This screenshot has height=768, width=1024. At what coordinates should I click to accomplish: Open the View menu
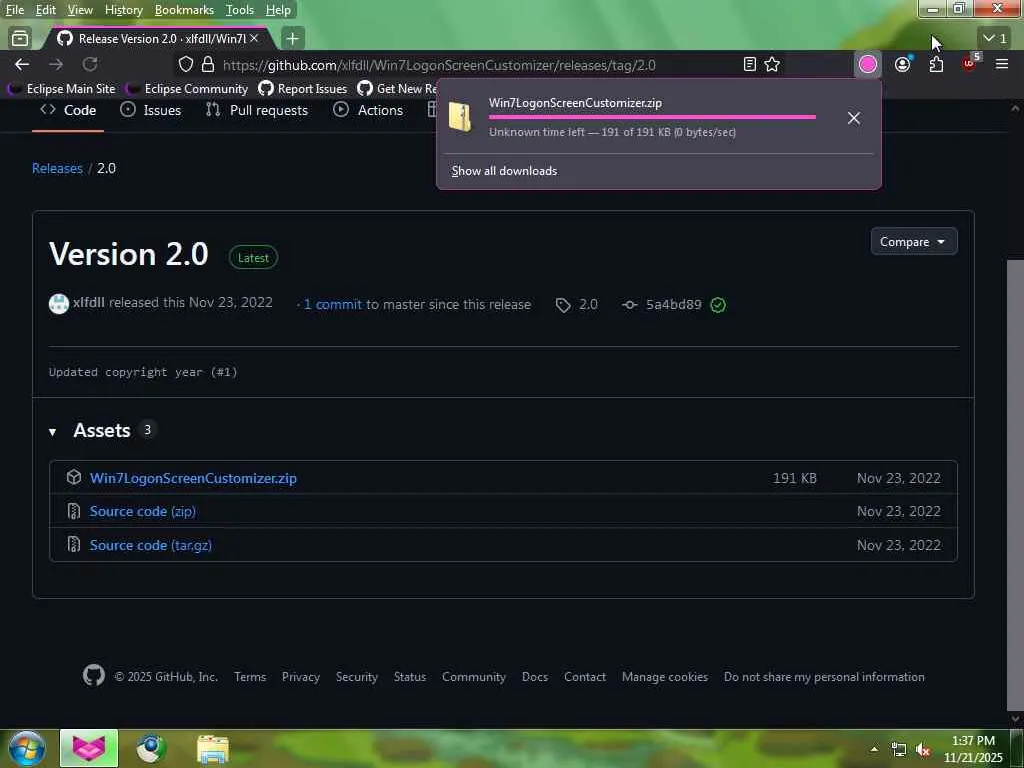tap(80, 10)
